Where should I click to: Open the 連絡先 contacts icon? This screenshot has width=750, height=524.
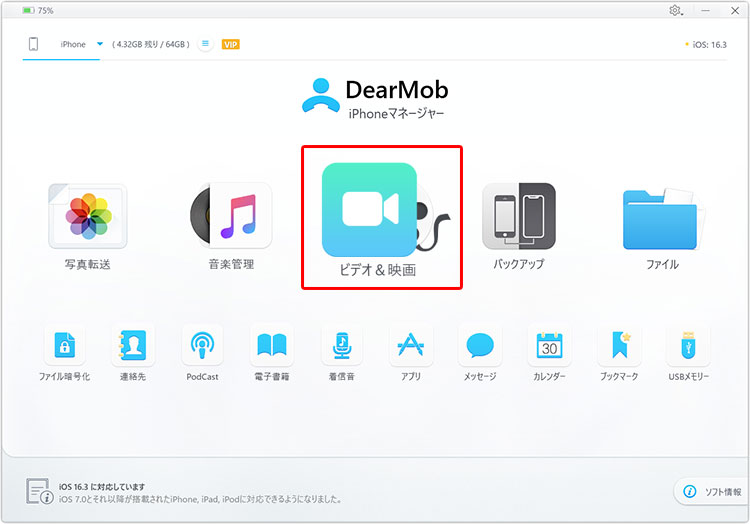pyautogui.click(x=132, y=345)
